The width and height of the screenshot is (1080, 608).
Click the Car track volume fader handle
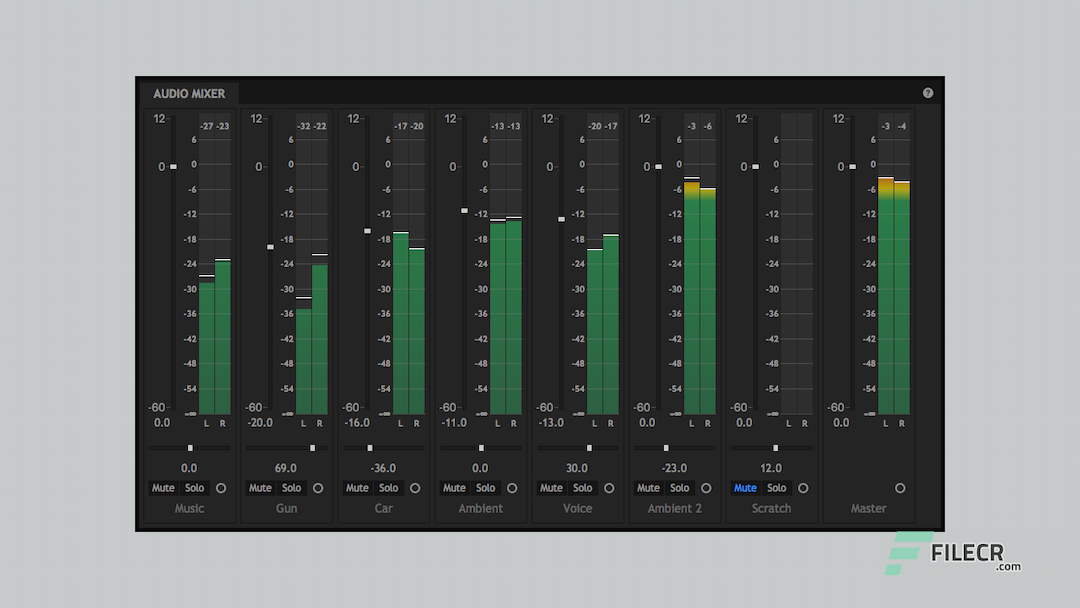point(367,231)
